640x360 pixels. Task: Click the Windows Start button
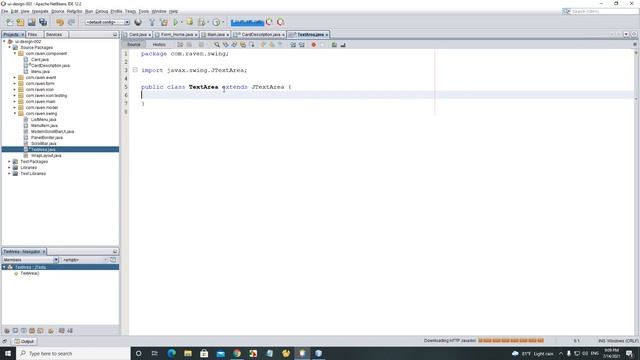pos(8,353)
